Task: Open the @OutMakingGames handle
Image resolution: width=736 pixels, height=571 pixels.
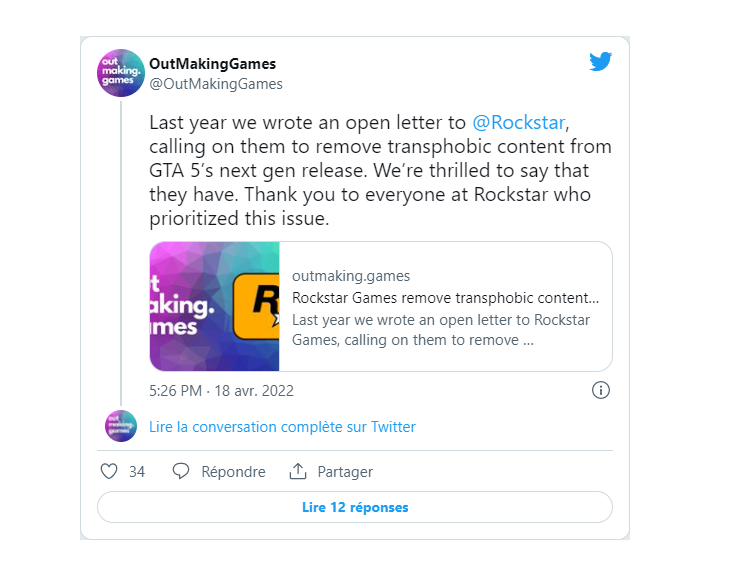Action: [216, 84]
